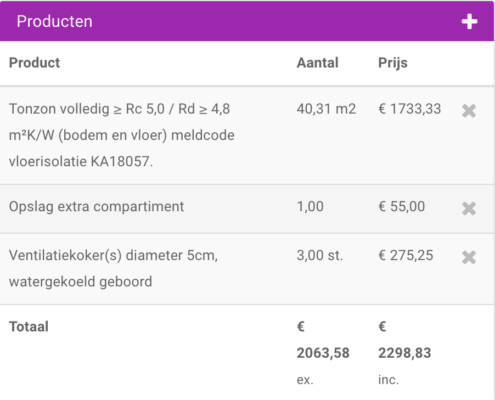Select the 2298,83 inc. total
The height and width of the screenshot is (400, 495).
pos(405,353)
